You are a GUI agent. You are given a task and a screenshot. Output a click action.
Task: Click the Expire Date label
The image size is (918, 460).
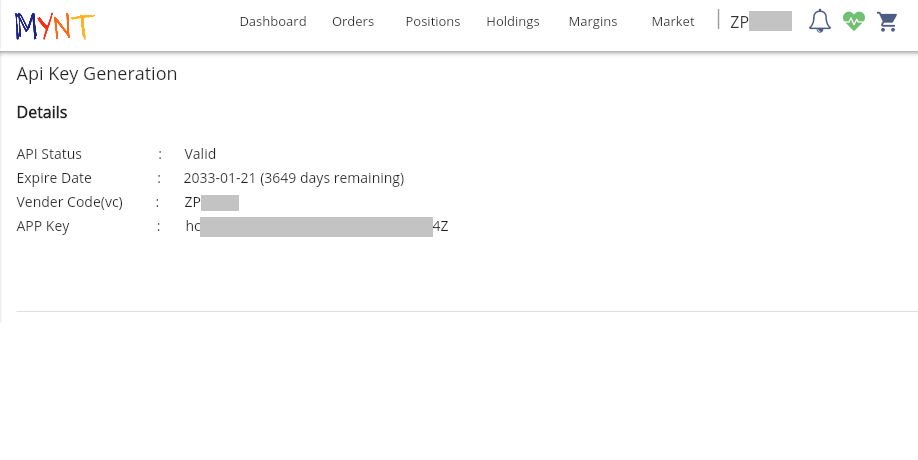click(54, 178)
